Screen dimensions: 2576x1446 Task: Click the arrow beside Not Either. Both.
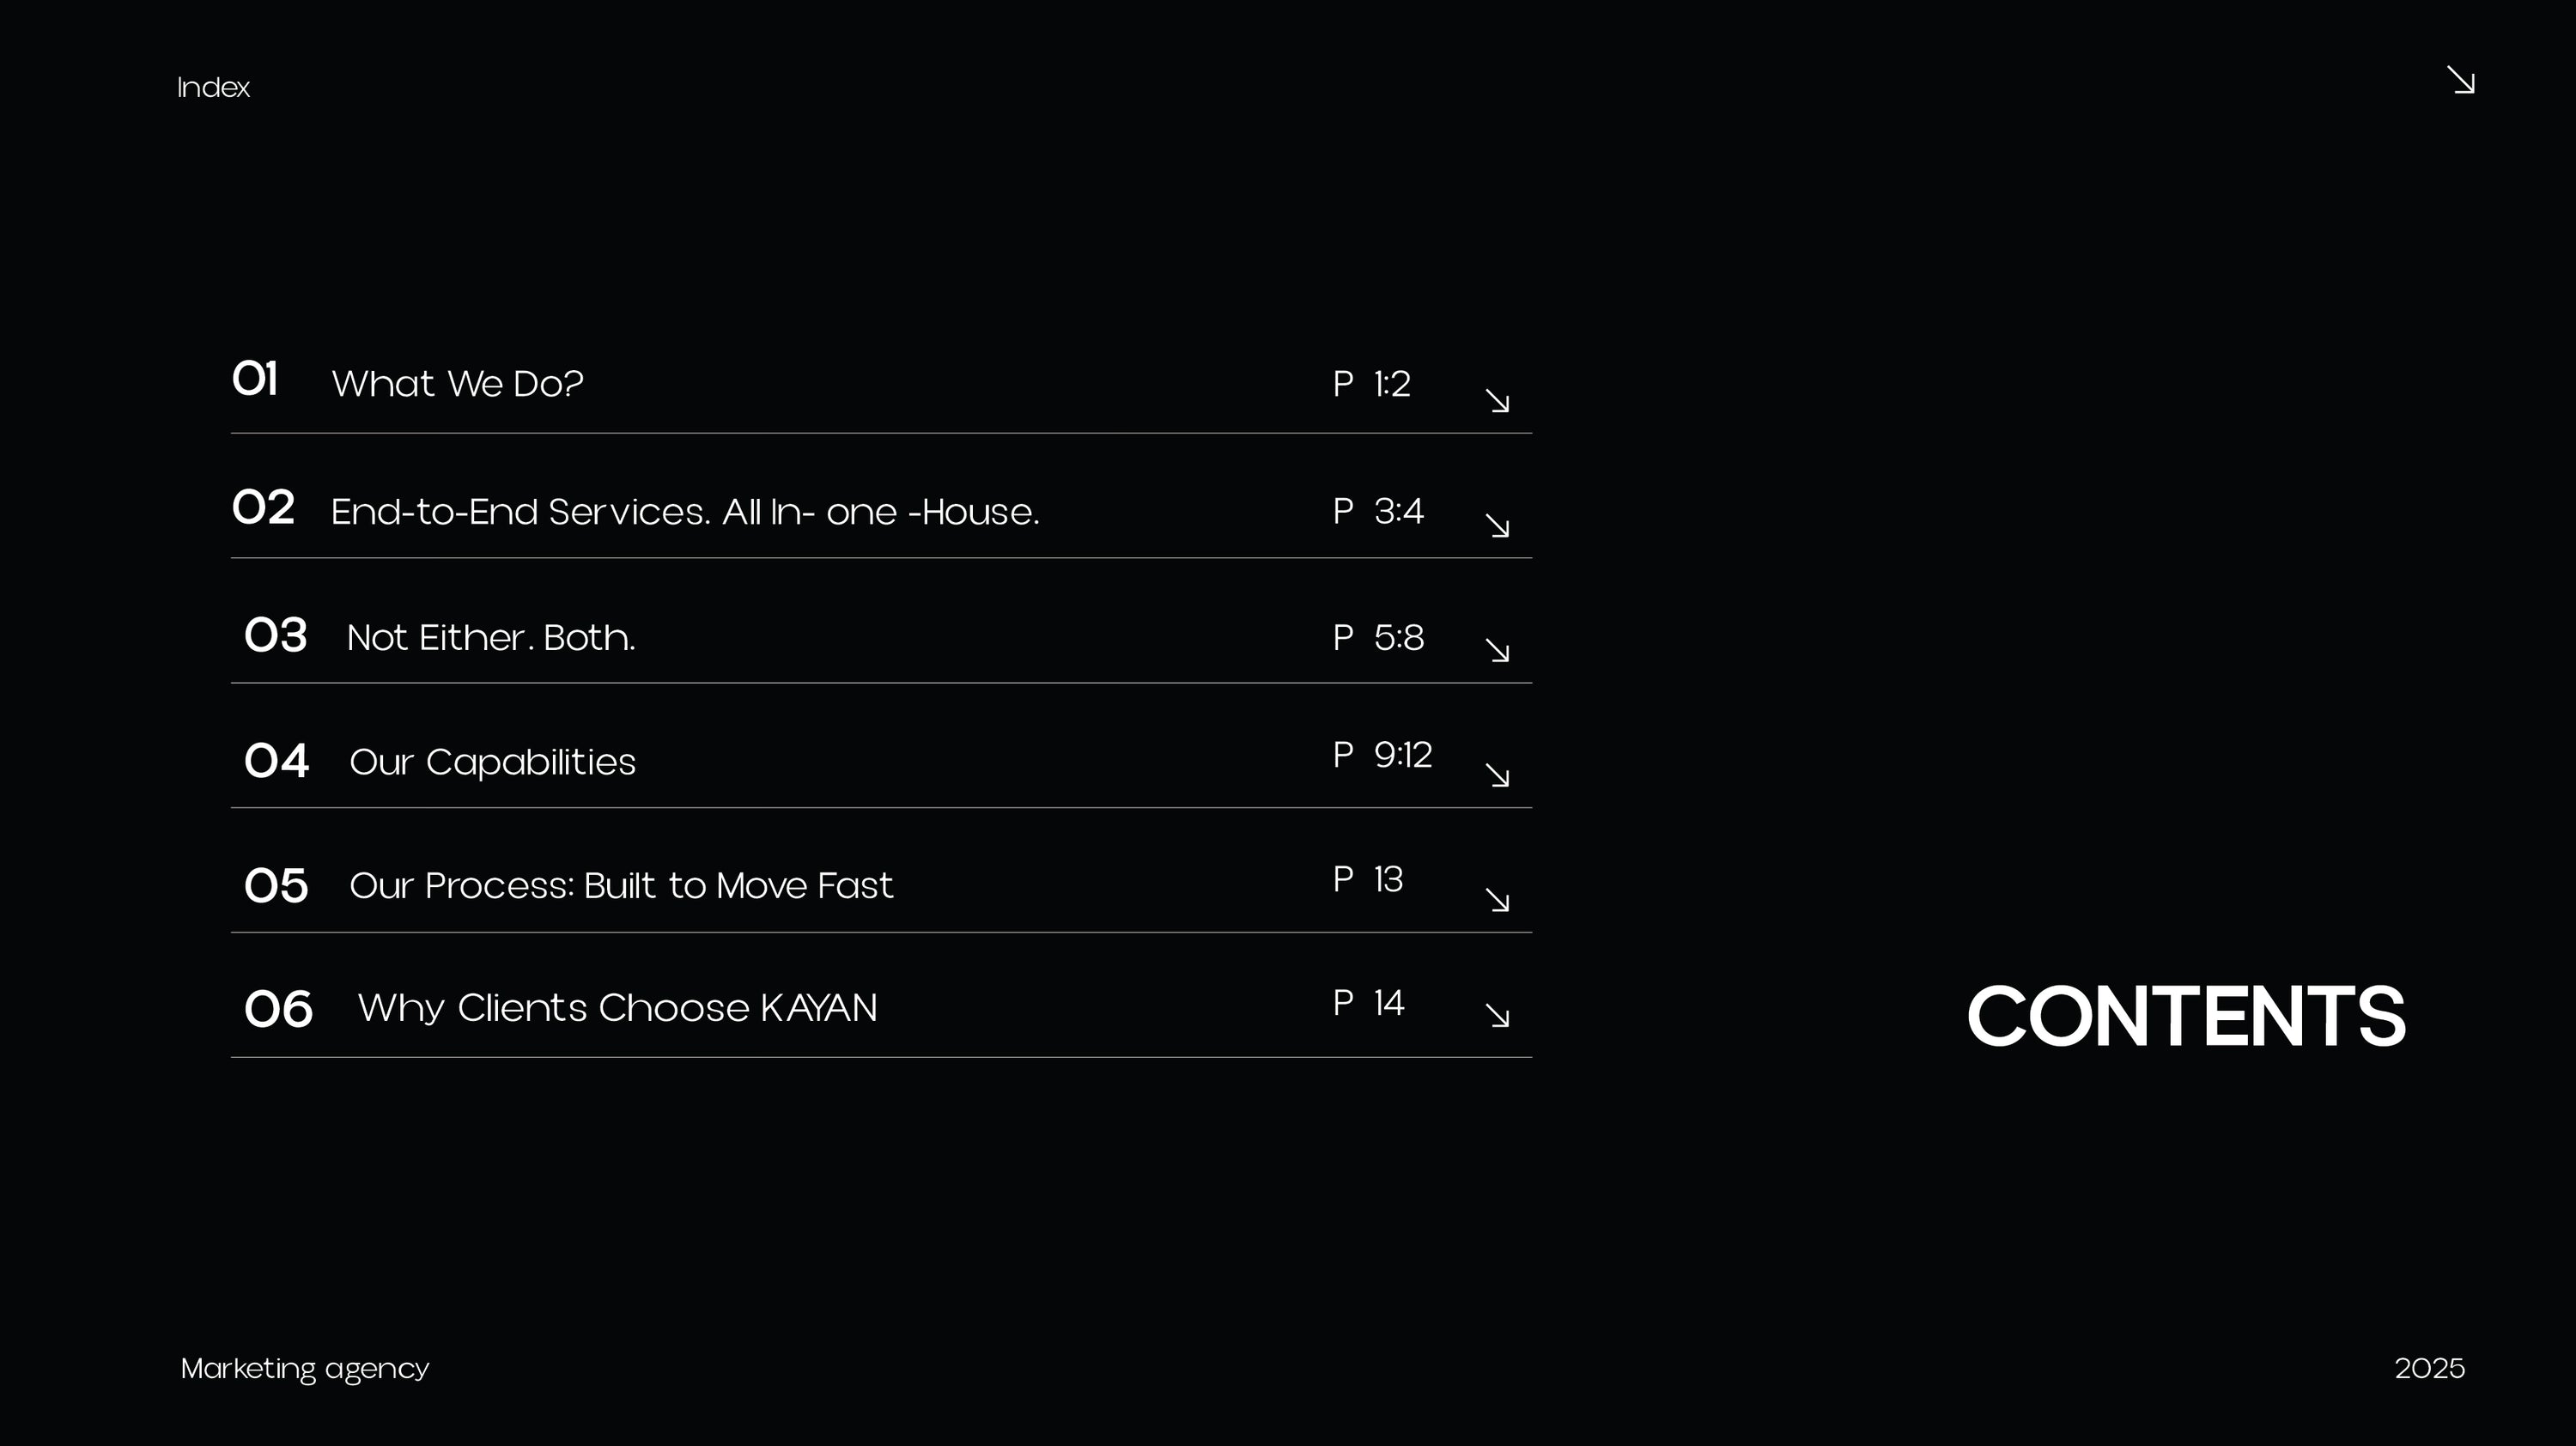(1497, 651)
